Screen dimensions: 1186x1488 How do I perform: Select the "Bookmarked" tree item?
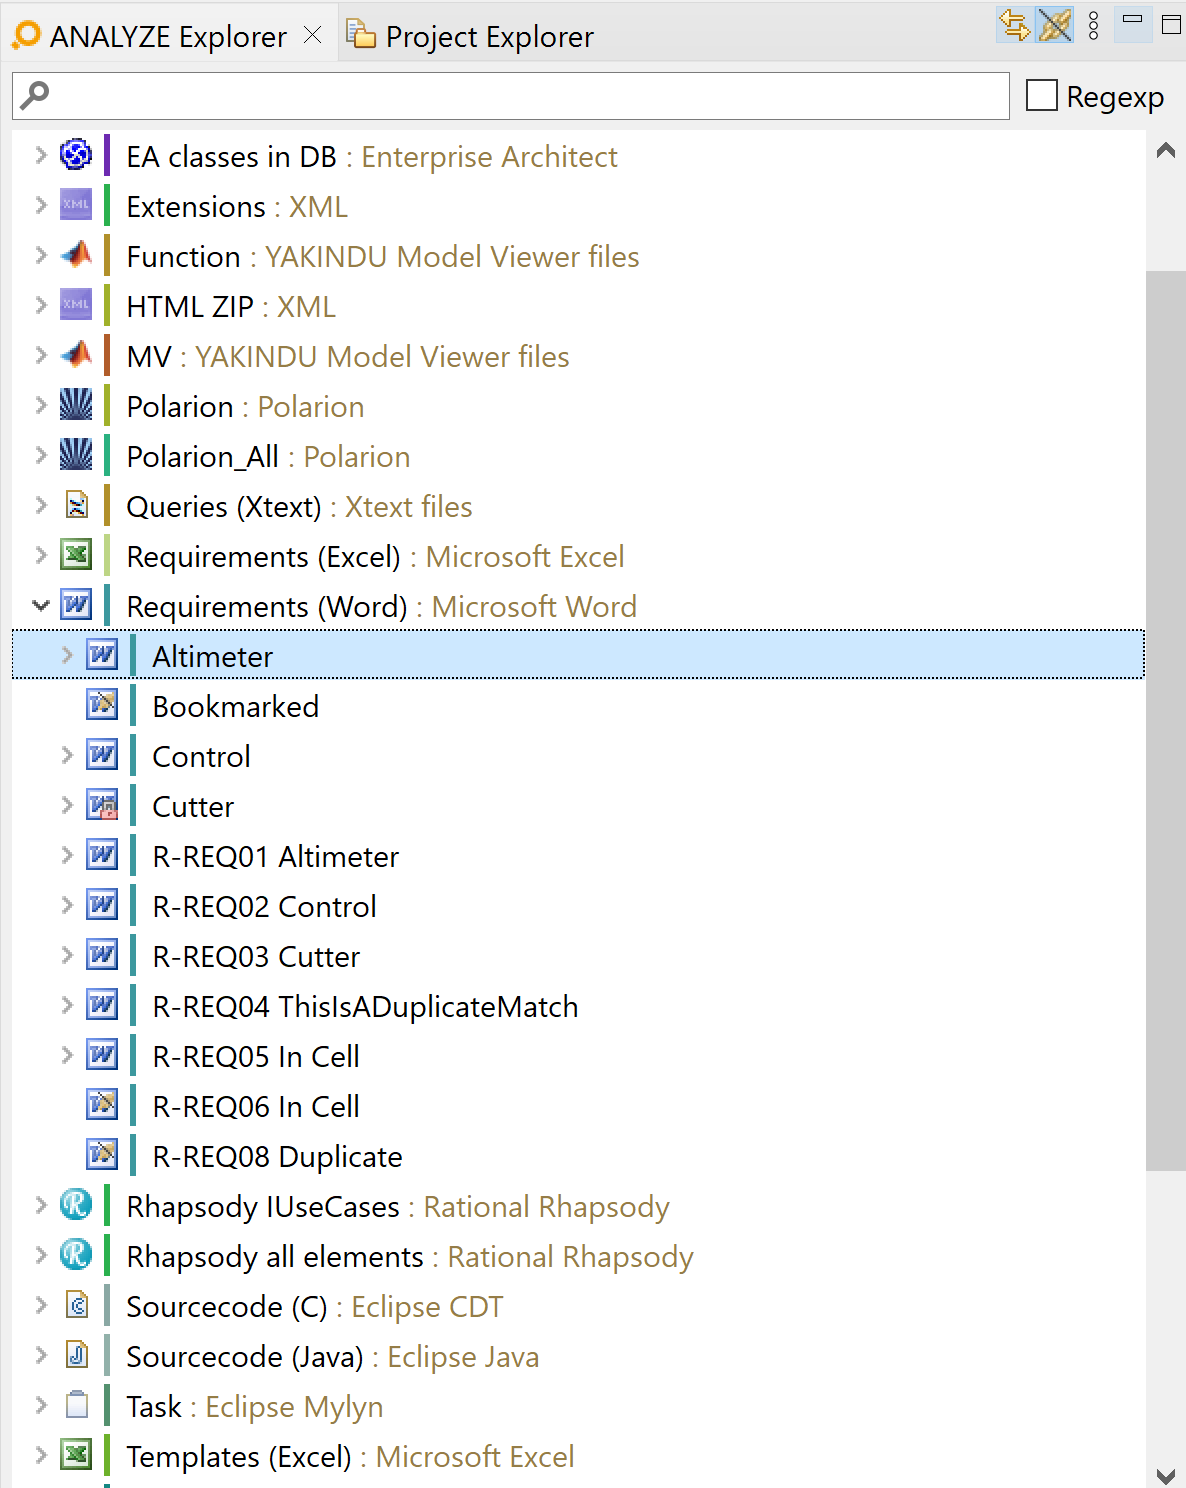tap(236, 707)
